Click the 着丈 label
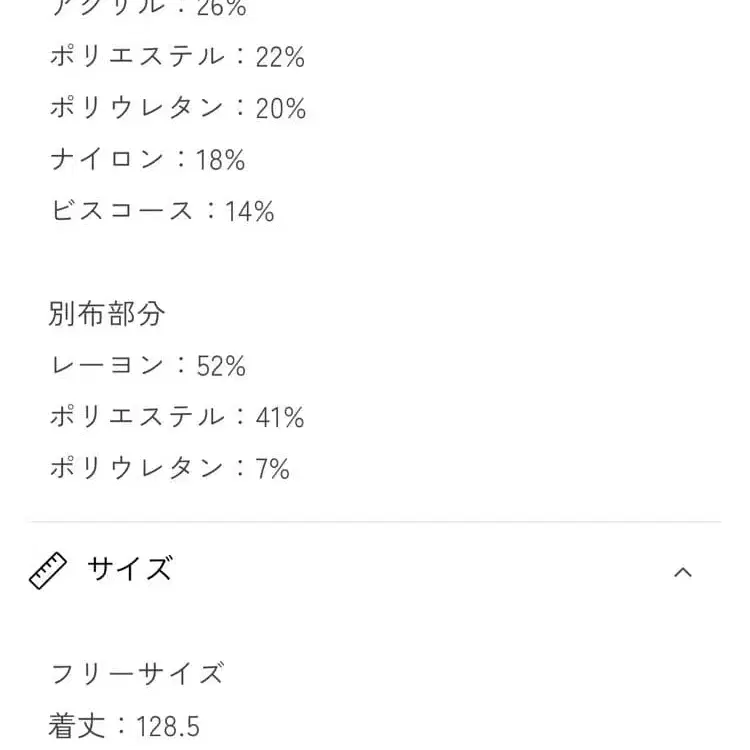Image resolution: width=750 pixels, height=750 pixels. (x=77, y=725)
